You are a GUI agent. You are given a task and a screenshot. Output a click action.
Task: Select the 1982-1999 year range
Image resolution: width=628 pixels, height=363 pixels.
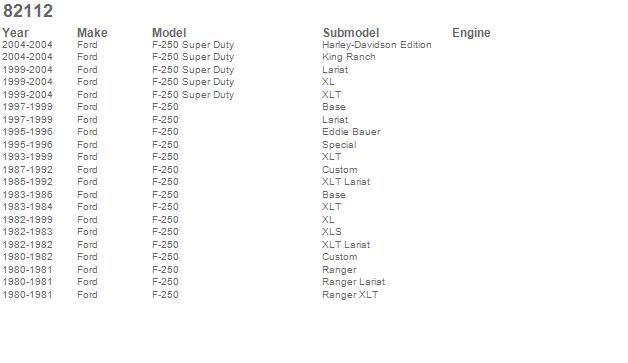(27, 220)
